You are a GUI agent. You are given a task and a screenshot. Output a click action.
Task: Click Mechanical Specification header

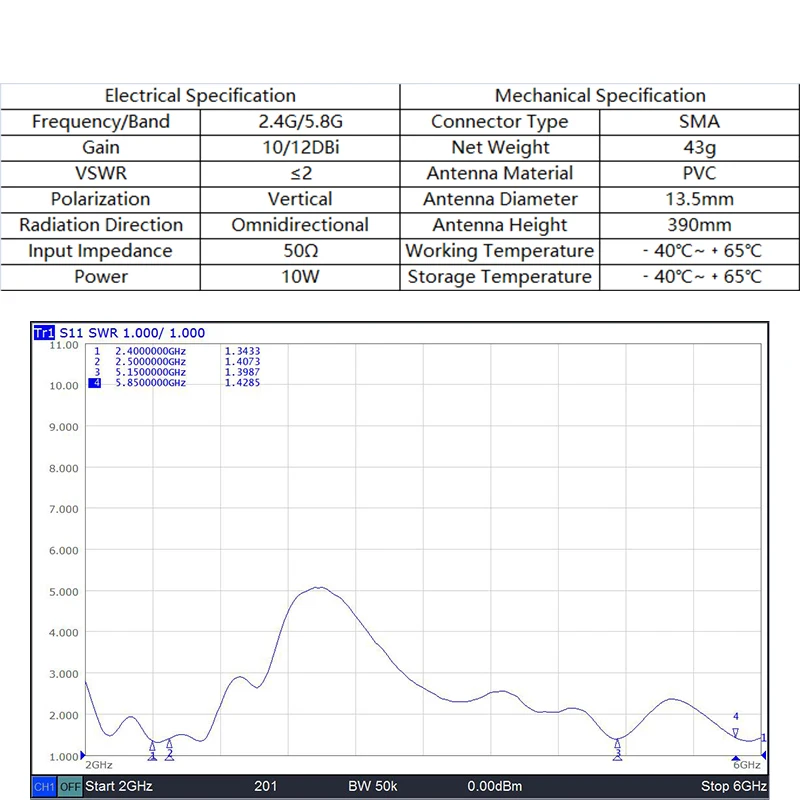point(600,96)
